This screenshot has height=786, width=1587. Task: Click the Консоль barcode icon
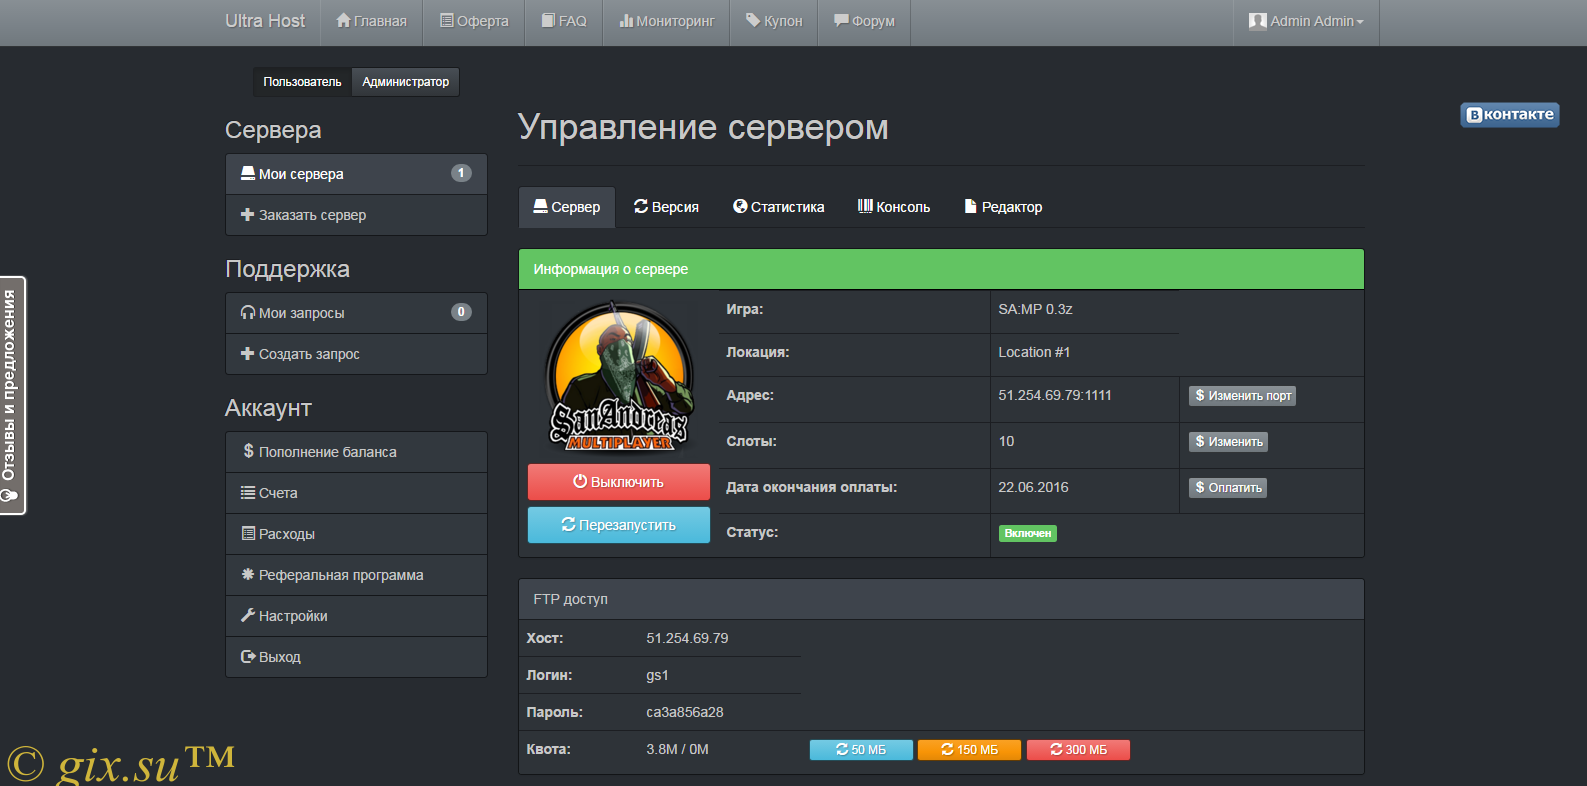865,206
